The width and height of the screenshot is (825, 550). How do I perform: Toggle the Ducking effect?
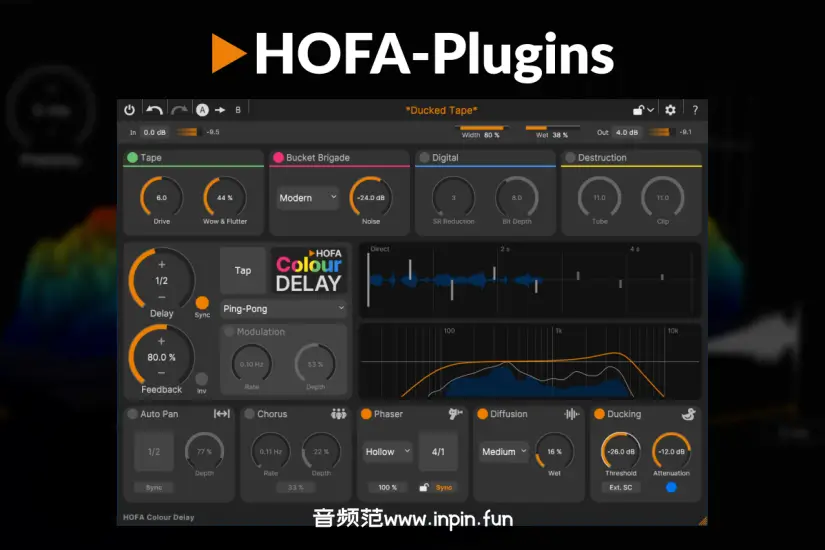click(x=599, y=414)
